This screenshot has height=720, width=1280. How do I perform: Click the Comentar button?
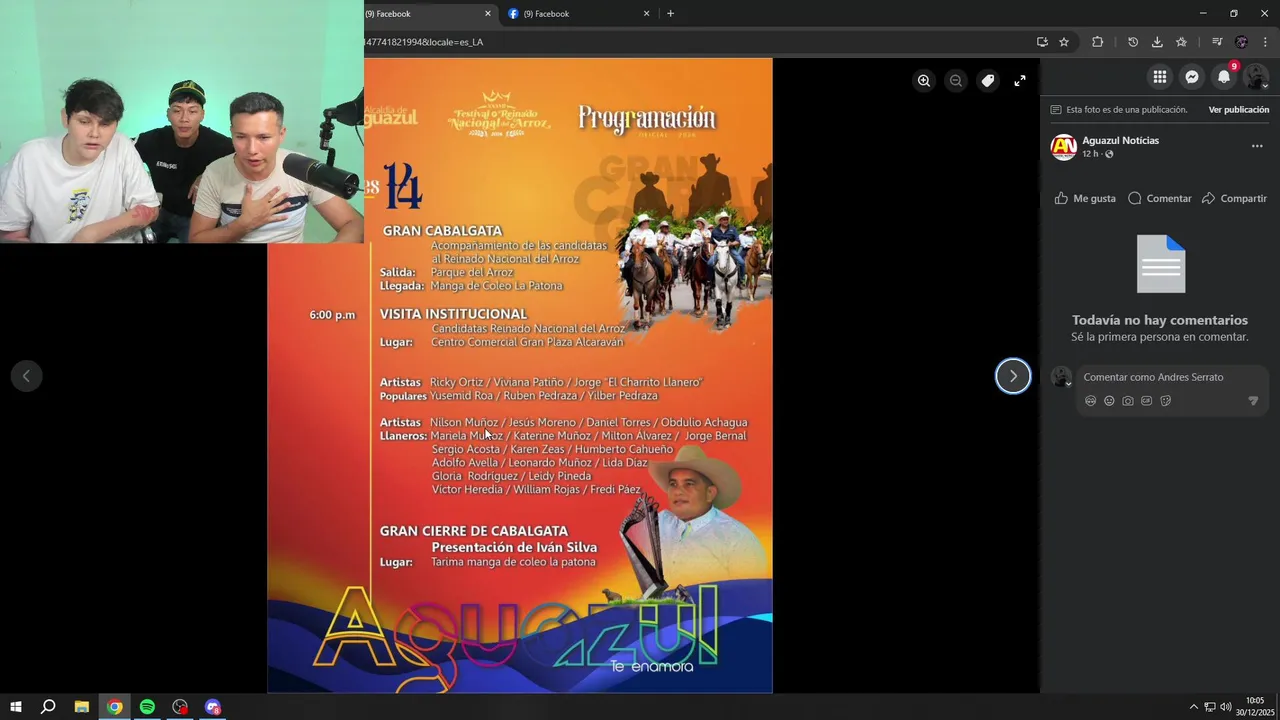click(x=1160, y=198)
